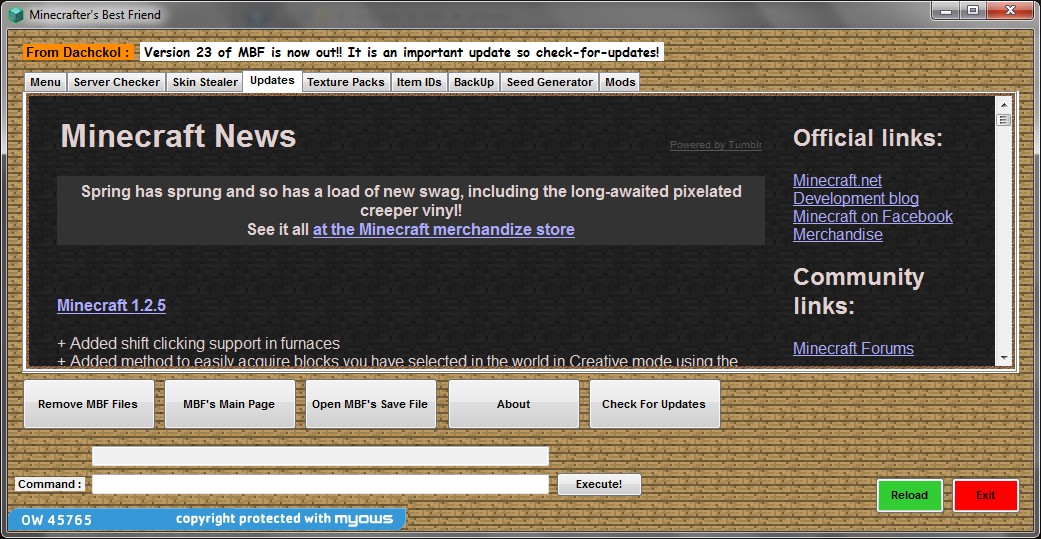
Task: Open the Texture Packs tab
Action: point(346,82)
